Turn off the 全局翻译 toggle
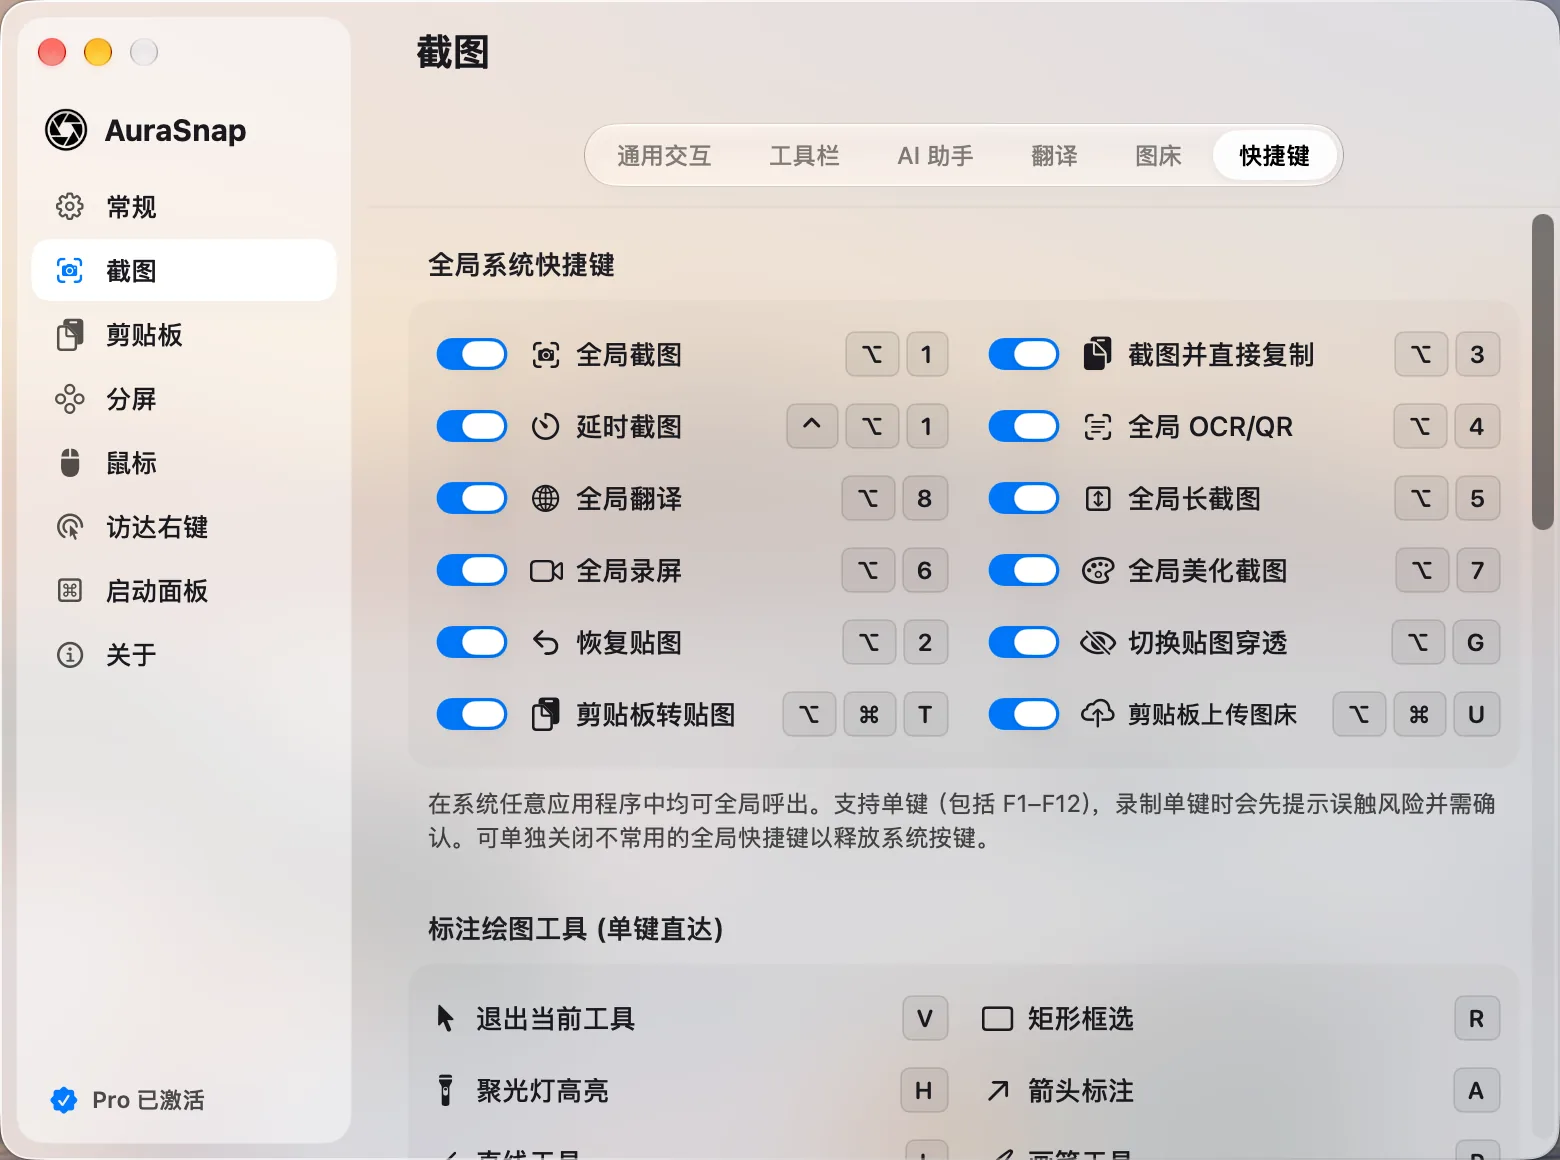This screenshot has width=1560, height=1160. click(472, 498)
